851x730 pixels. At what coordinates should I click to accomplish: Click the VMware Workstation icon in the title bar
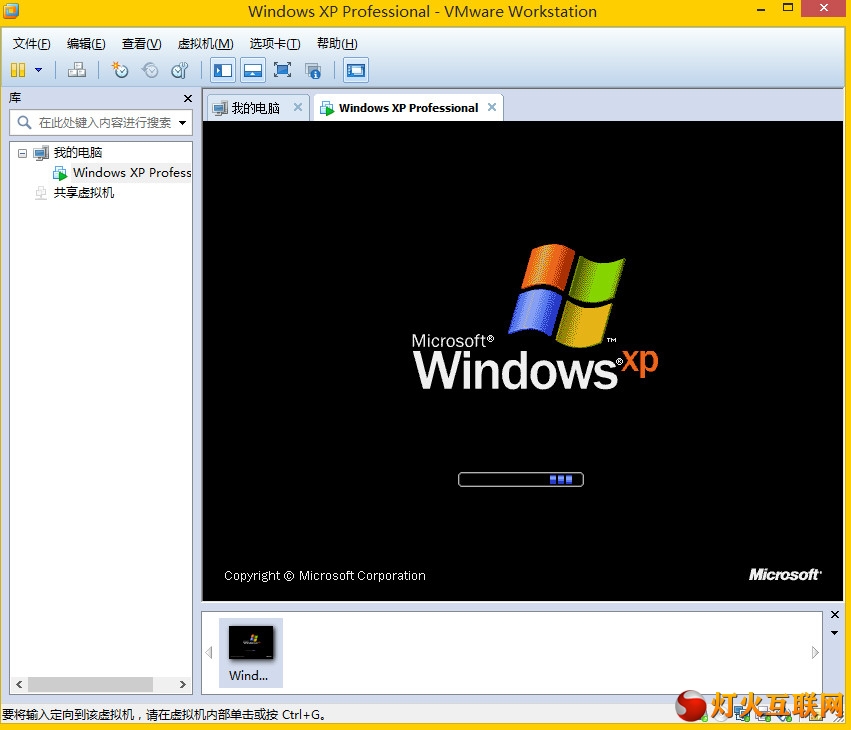click(10, 10)
